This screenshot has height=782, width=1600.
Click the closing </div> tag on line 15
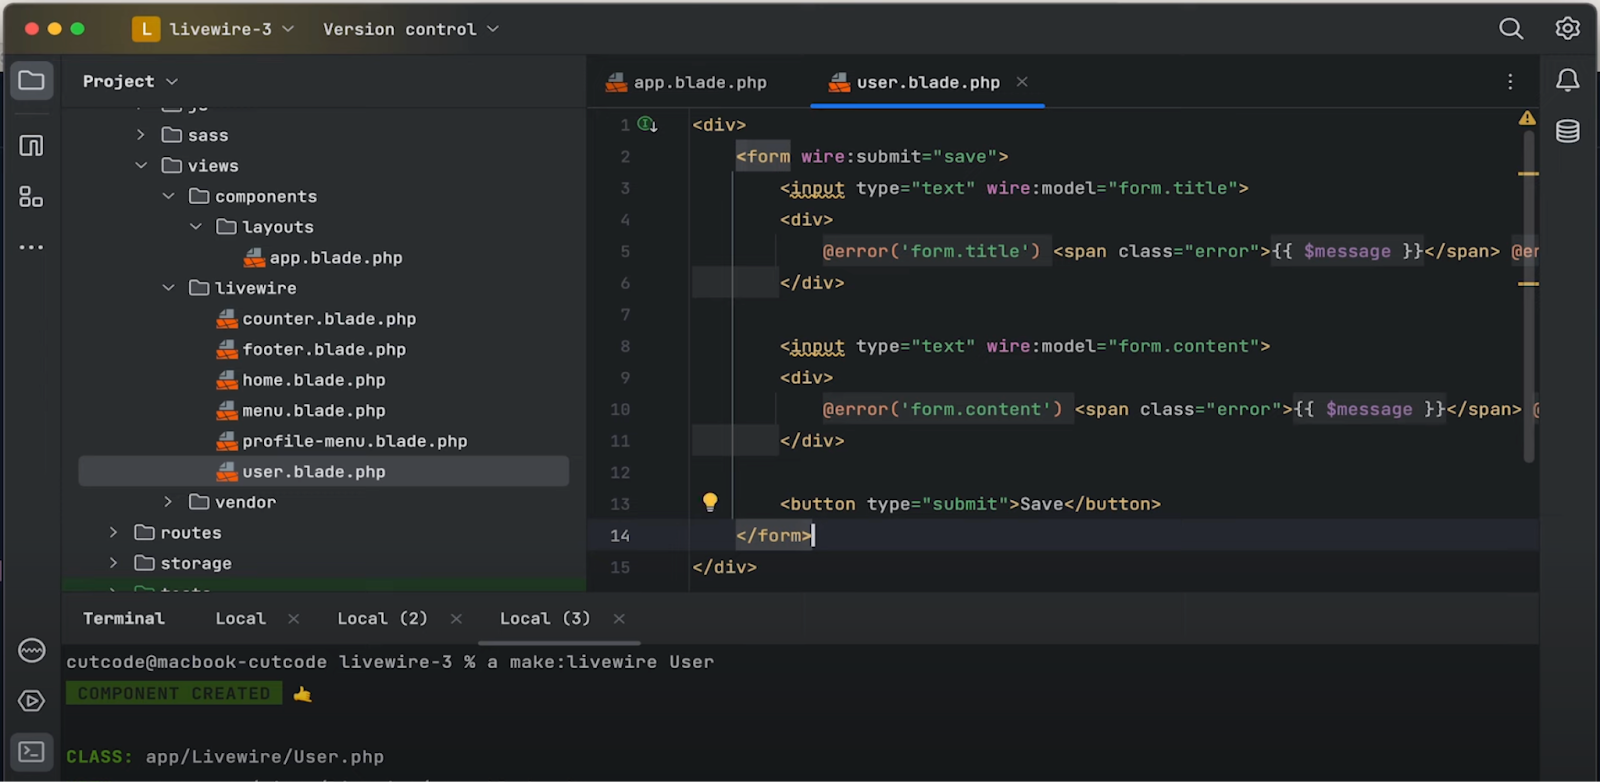[724, 567]
